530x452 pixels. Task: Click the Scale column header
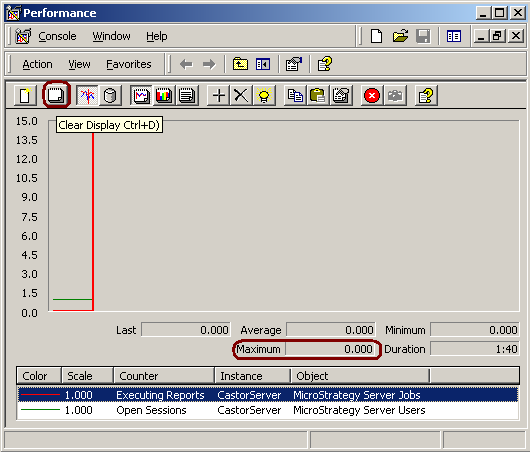[87, 376]
